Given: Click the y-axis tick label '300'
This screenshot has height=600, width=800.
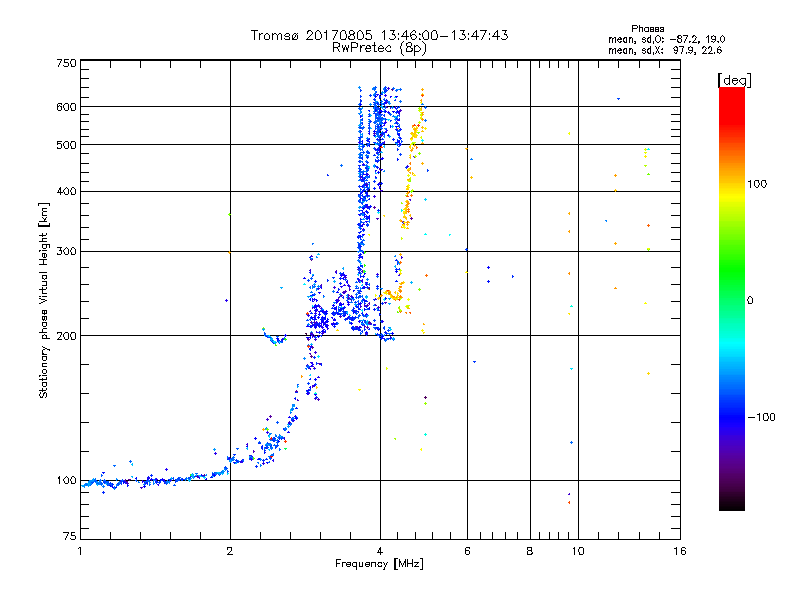Looking at the screenshot, I should (x=66, y=252).
